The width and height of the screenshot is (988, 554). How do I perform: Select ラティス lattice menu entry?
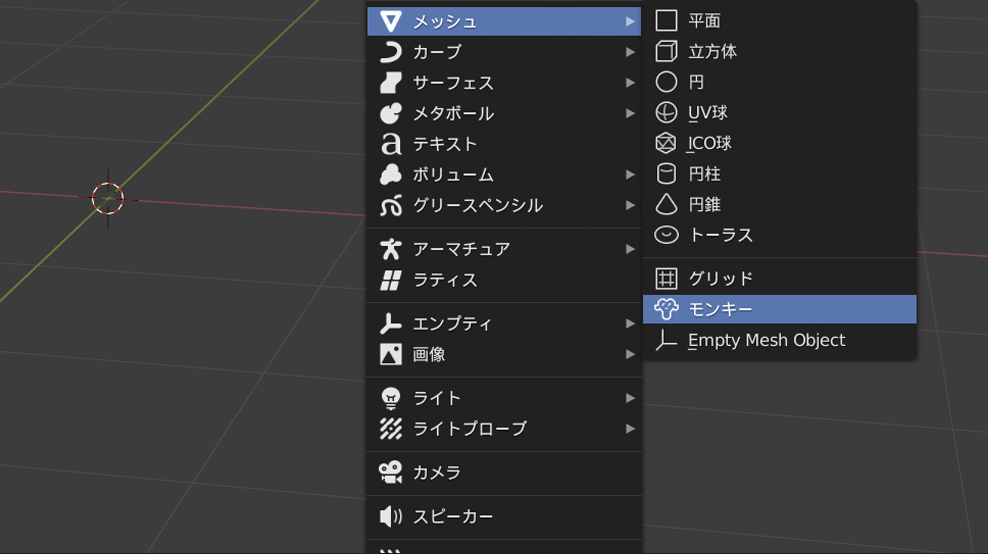445,280
